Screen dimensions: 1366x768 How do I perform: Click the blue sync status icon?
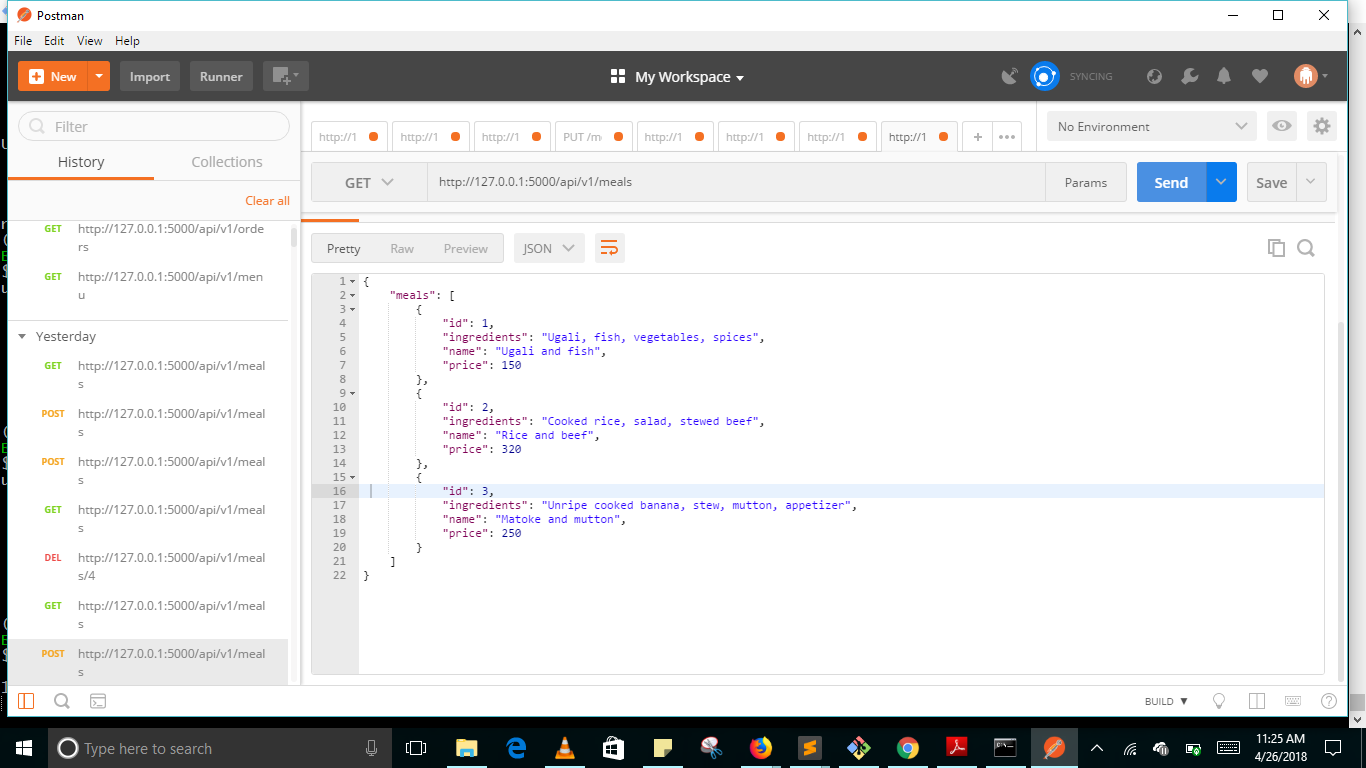tap(1045, 76)
